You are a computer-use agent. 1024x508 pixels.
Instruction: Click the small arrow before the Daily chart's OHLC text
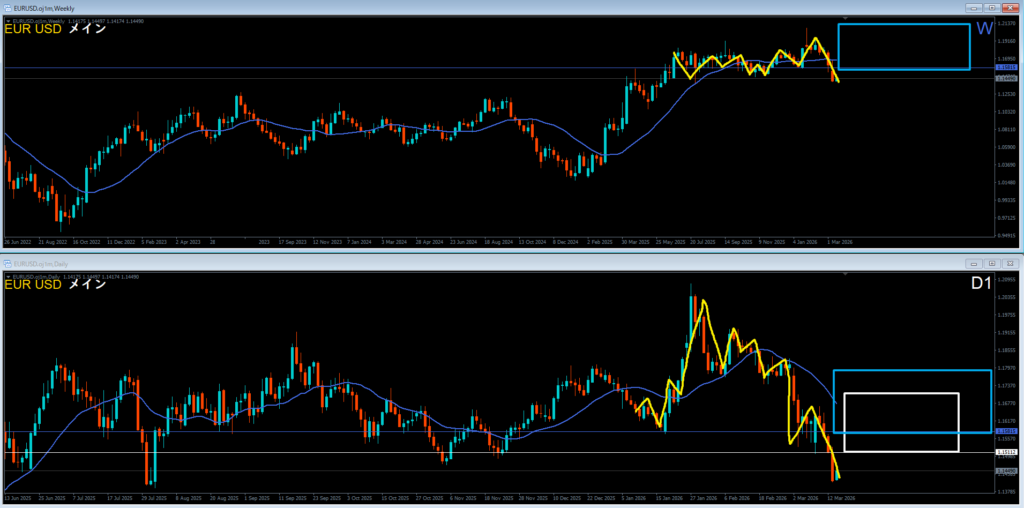[x=8, y=277]
